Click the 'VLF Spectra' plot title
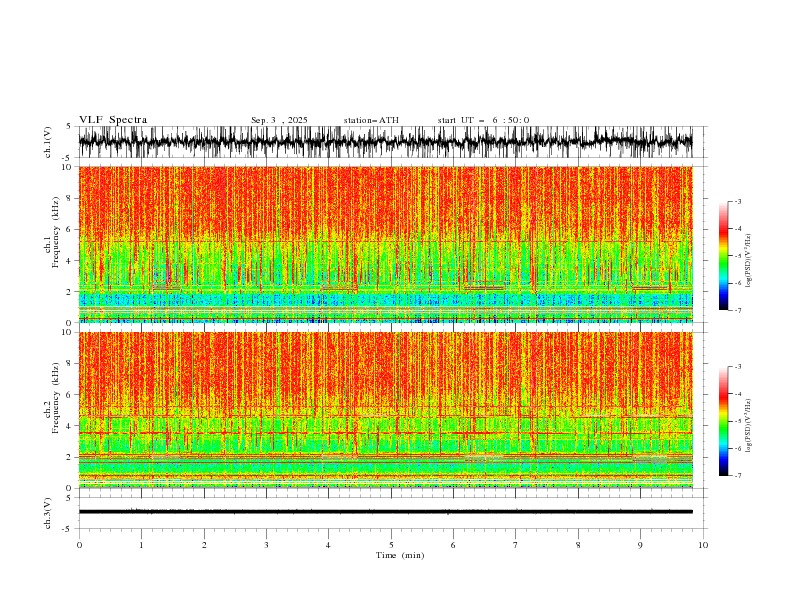Screen dimensions: 792x612 pyautogui.click(x=113, y=120)
